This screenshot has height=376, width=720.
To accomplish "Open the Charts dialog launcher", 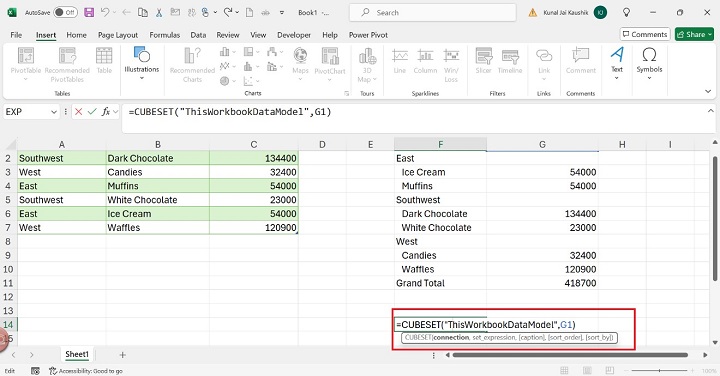I will [346, 93].
